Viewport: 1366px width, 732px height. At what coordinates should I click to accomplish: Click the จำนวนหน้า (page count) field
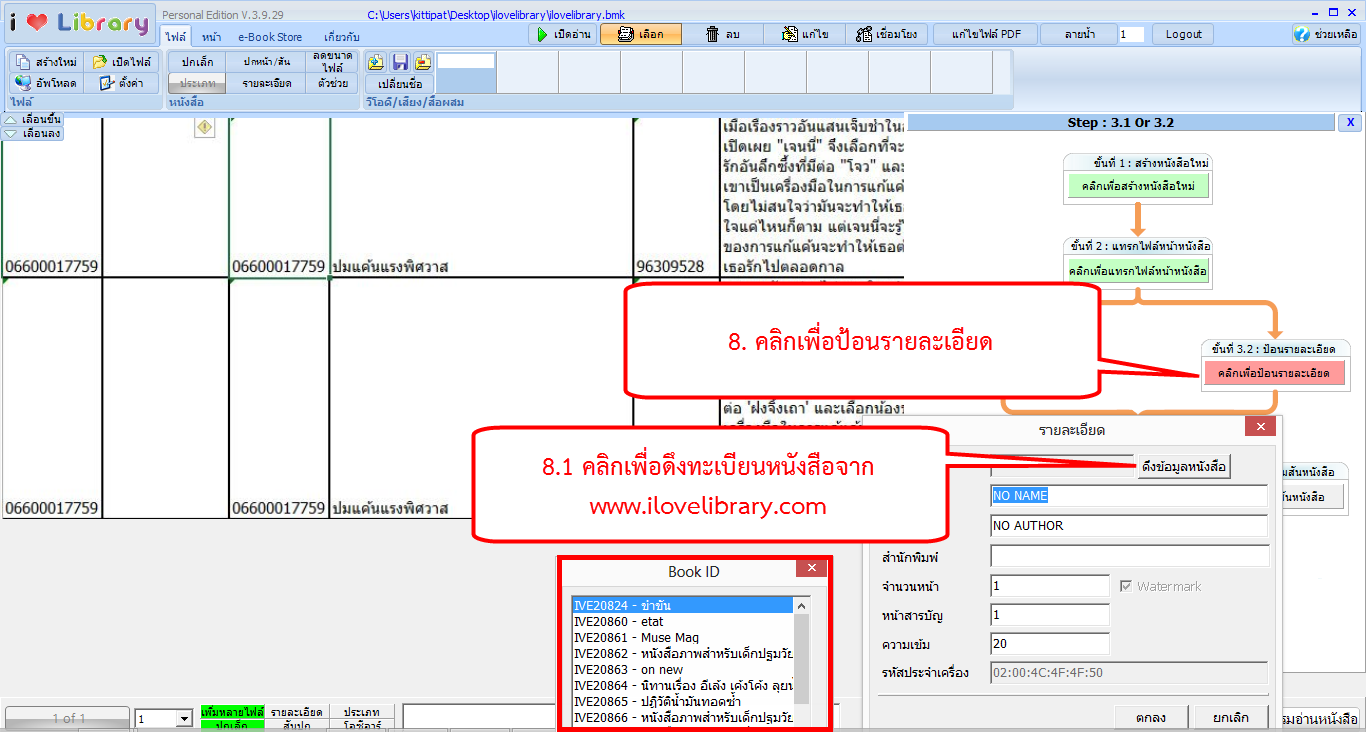[1050, 586]
